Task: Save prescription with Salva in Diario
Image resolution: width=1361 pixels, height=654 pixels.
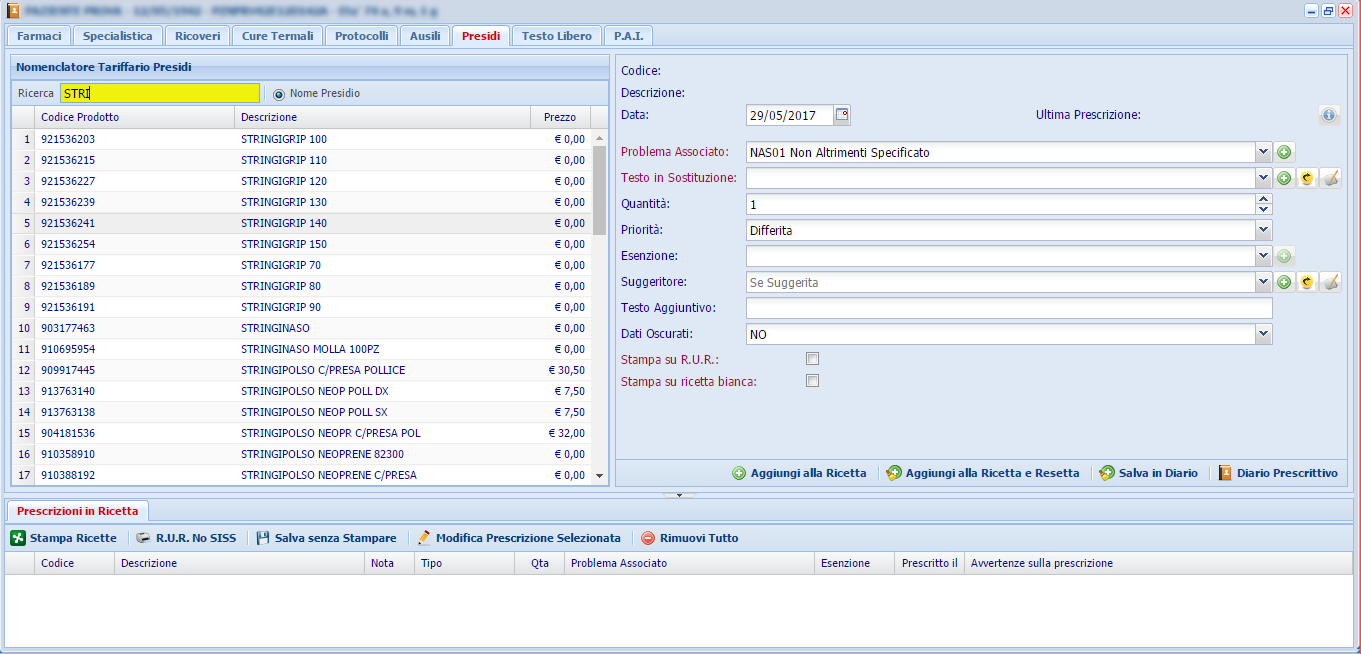Action: [x=1148, y=473]
